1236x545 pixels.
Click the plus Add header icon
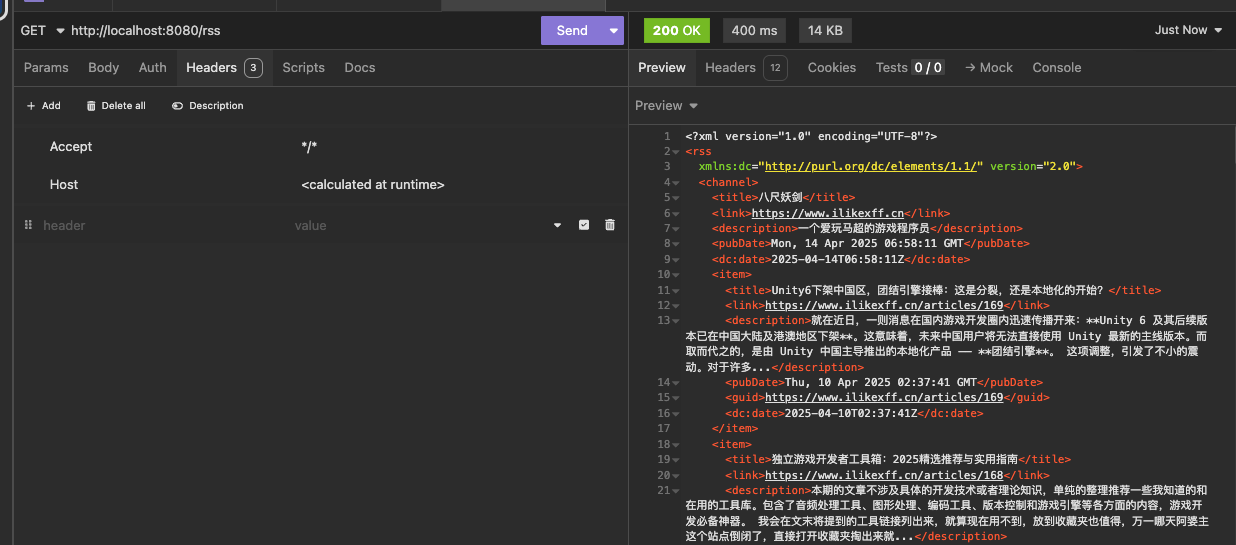click(31, 106)
